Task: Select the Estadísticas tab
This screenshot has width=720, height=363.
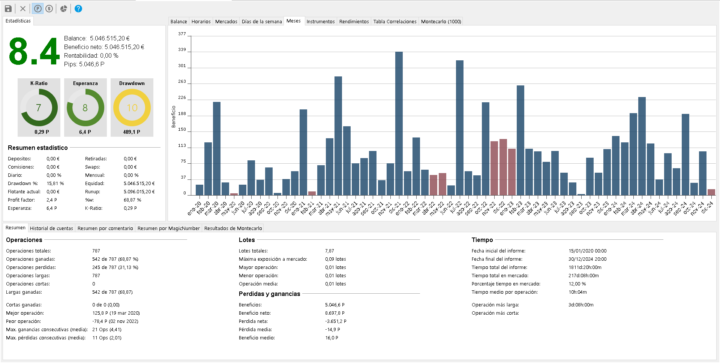Action: pos(18,21)
